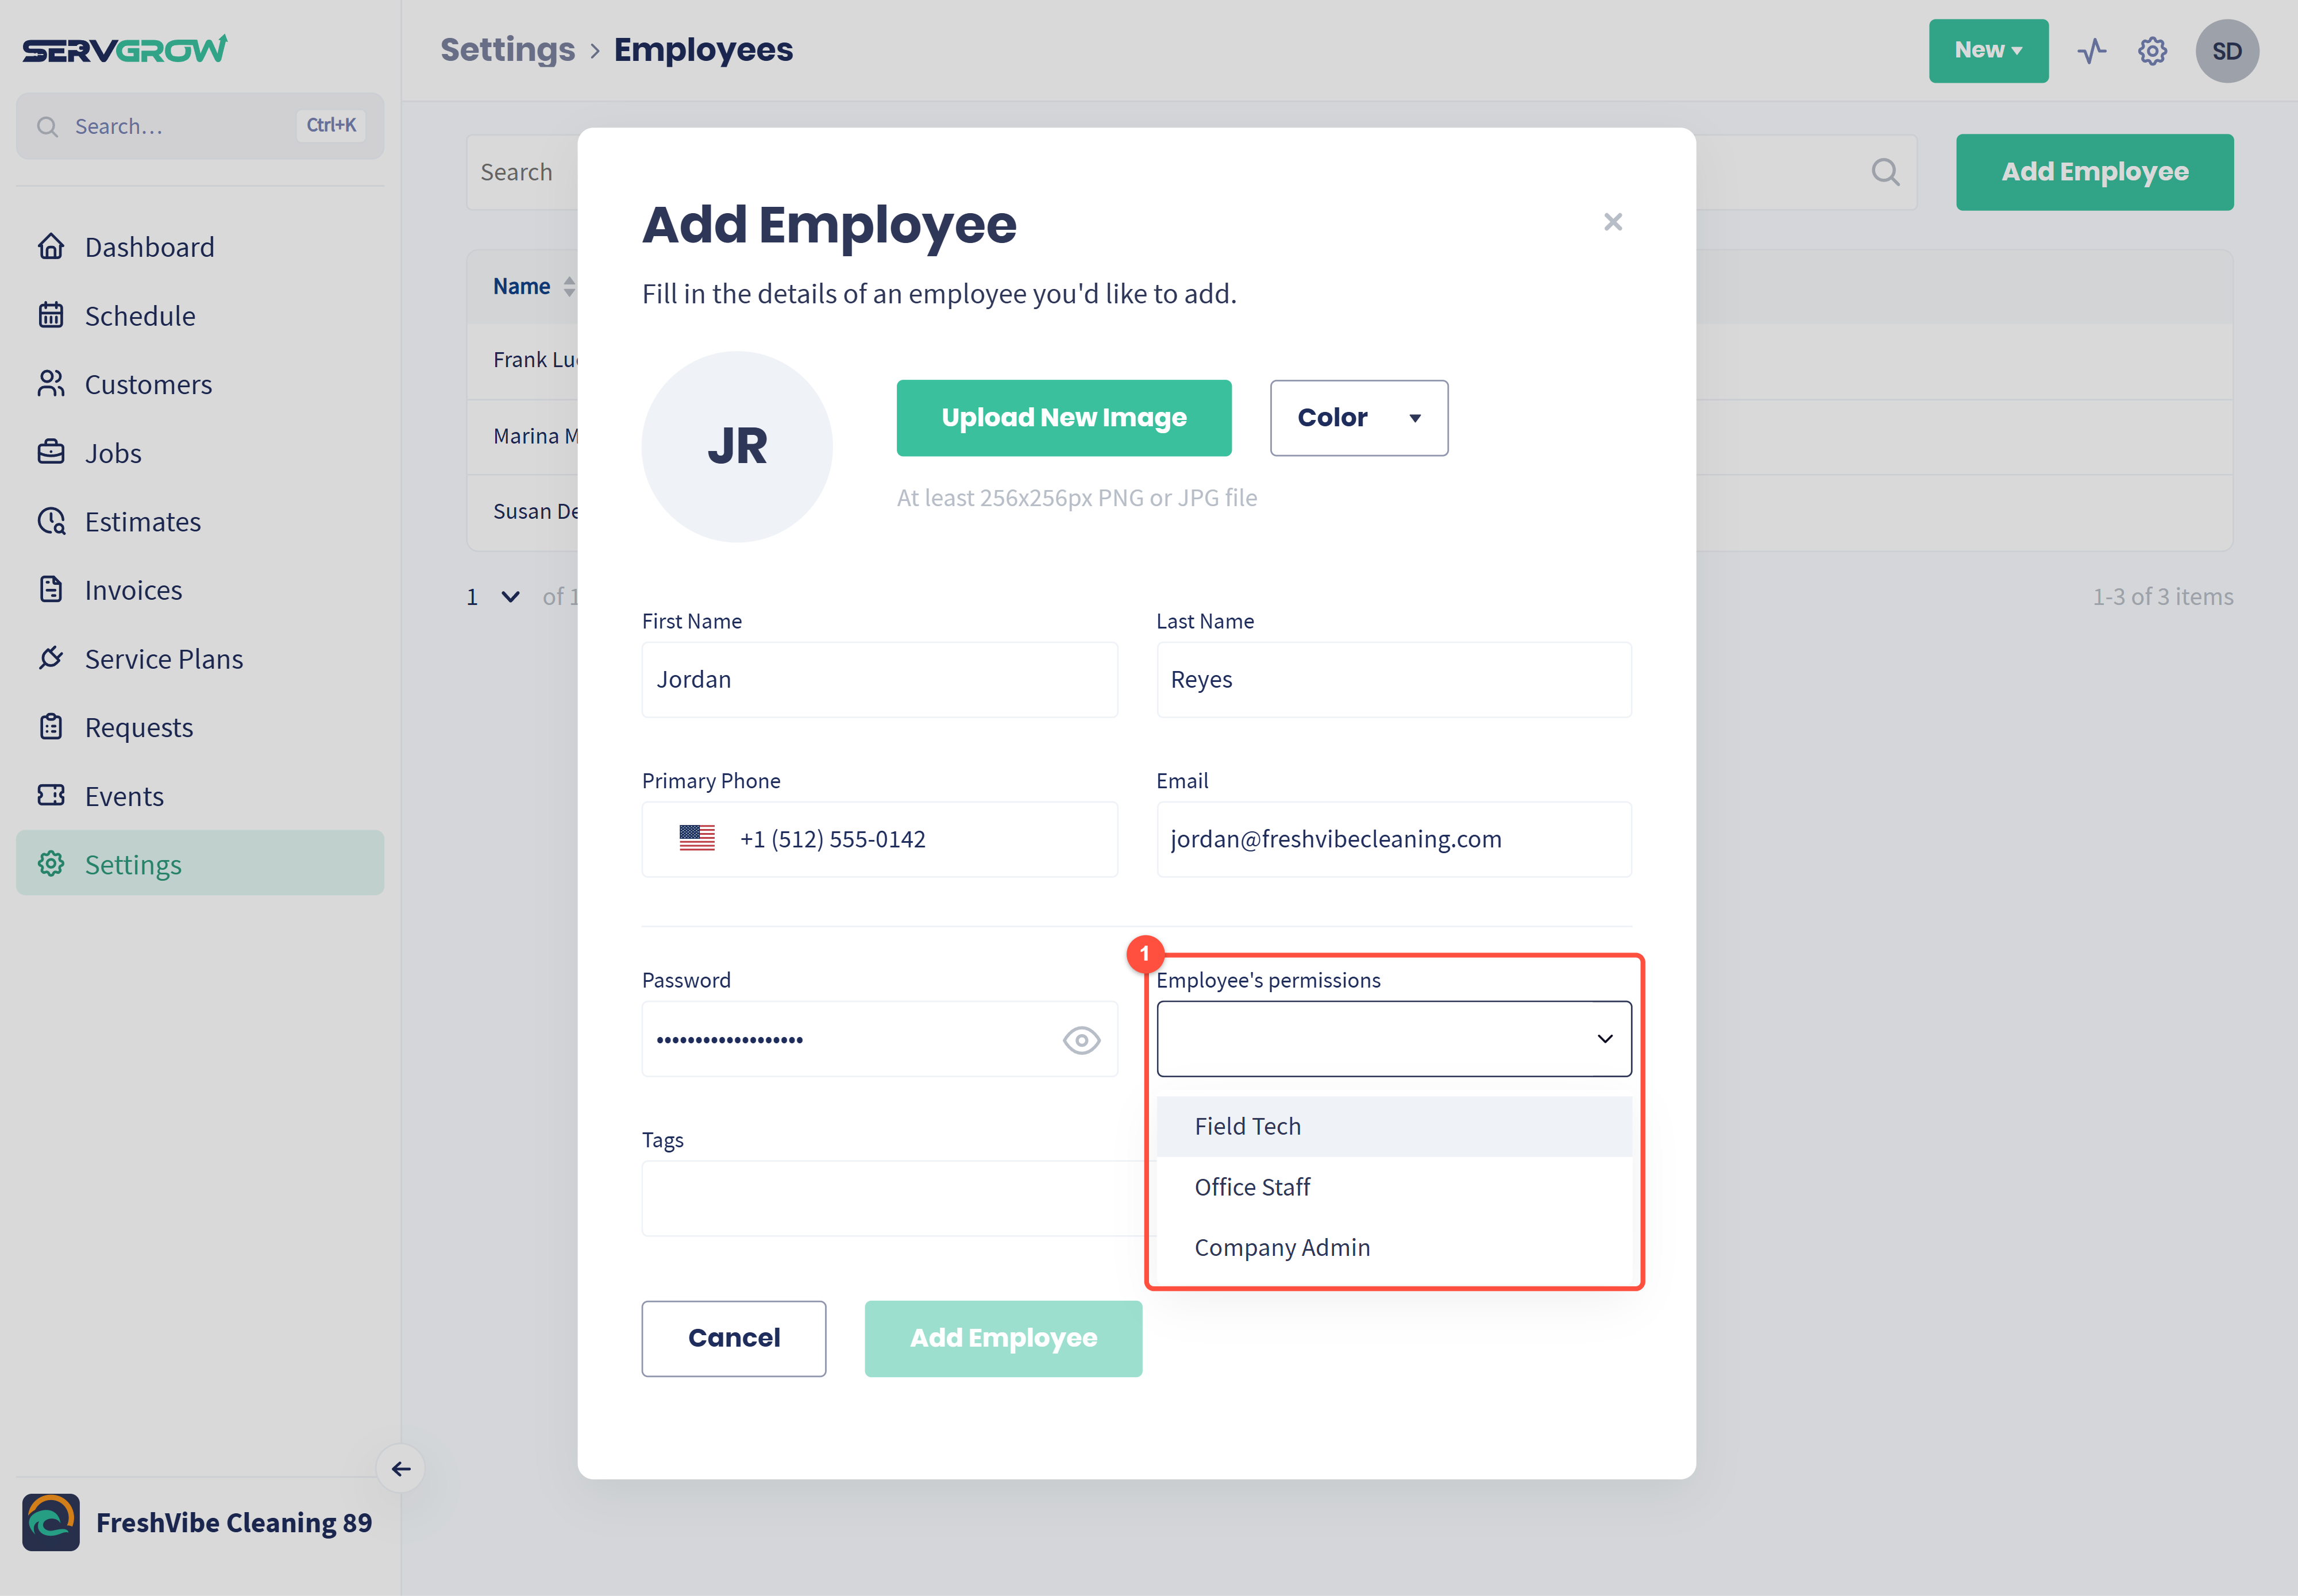Open the activity pulse icon in header
Image resolution: width=2298 pixels, height=1596 pixels.
pos(2091,51)
